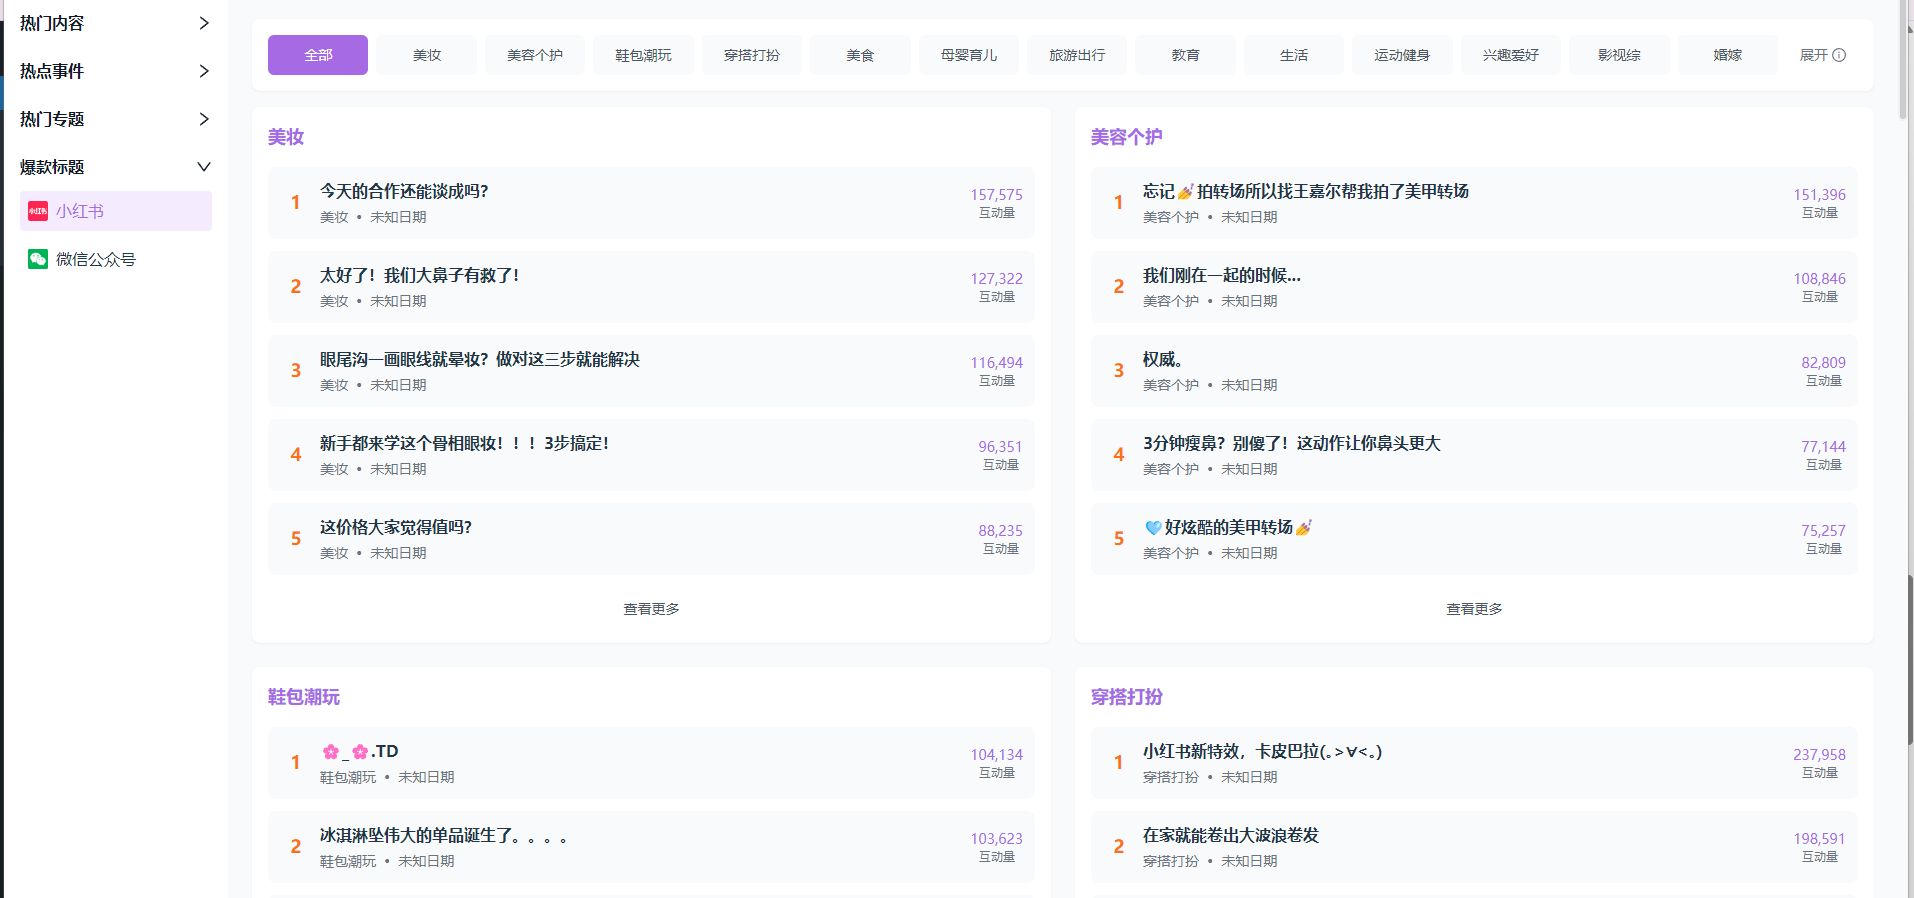Image resolution: width=1914 pixels, height=898 pixels.
Task: Open the 小红书新特效 卡皮巴拉 title
Action: coord(1262,751)
